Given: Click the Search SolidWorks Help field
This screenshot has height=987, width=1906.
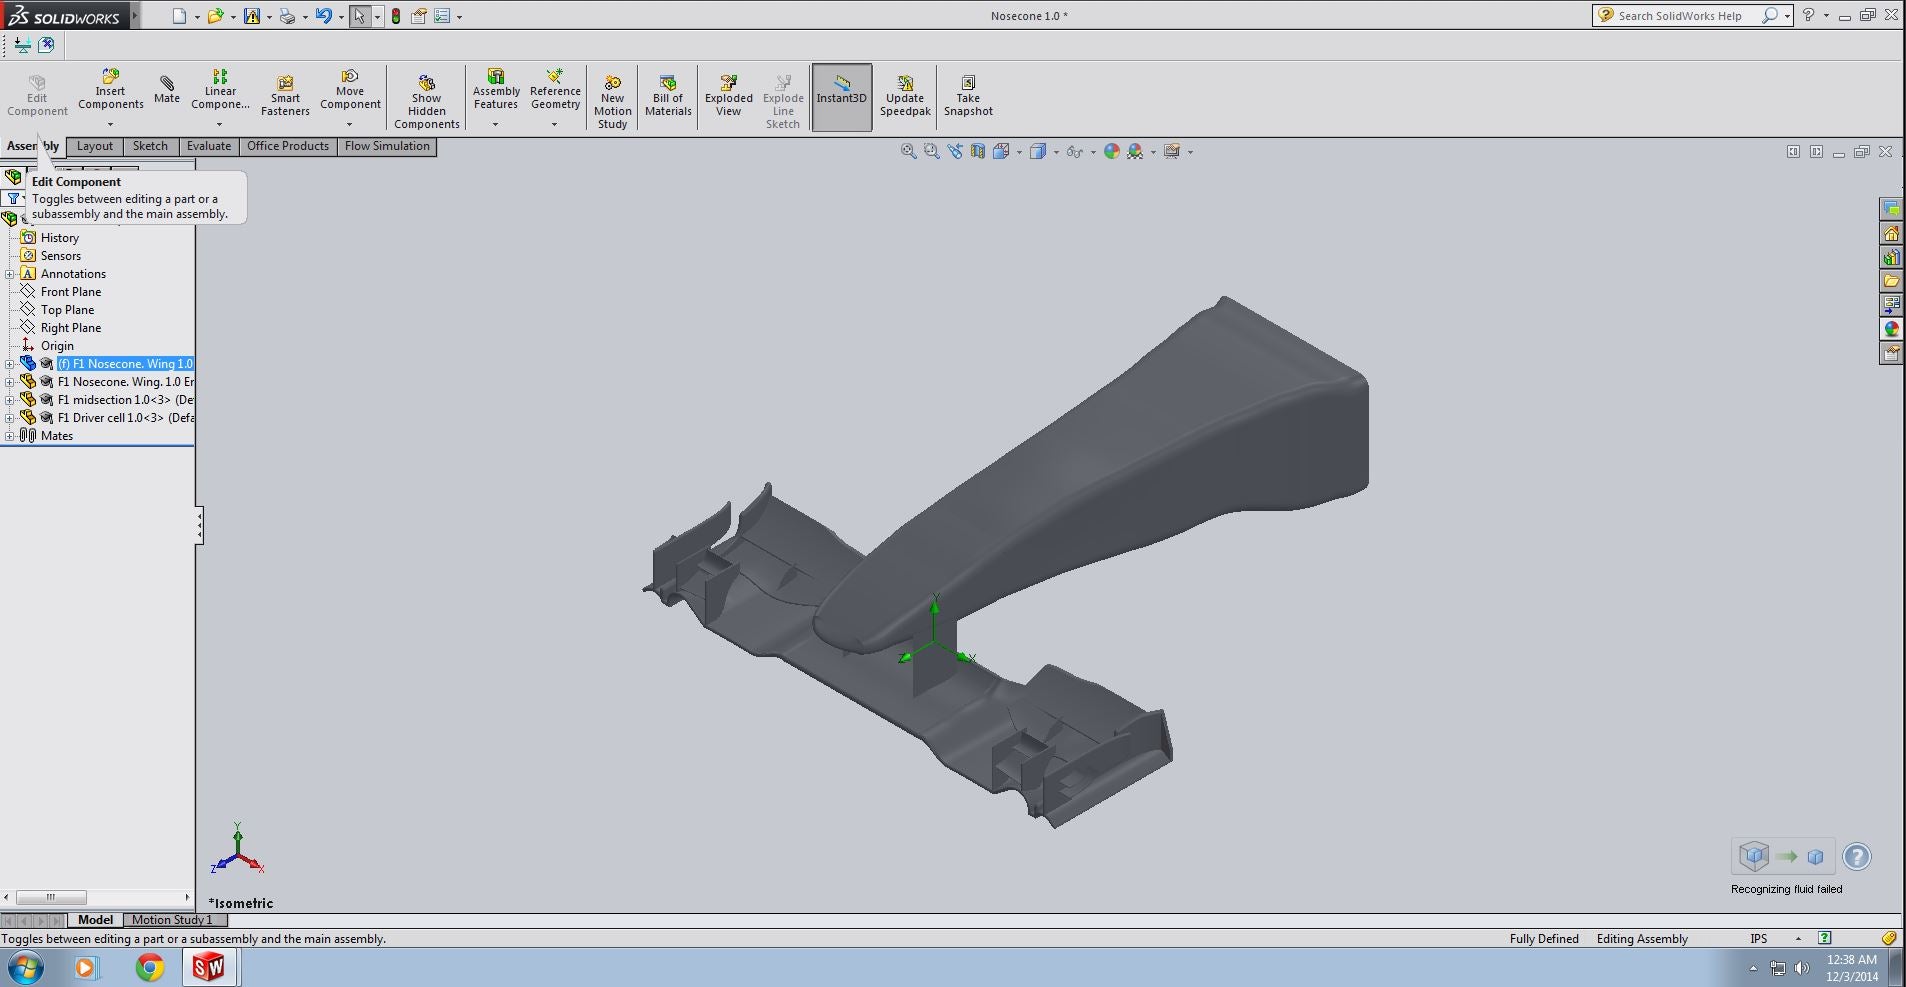Looking at the screenshot, I should pos(1680,16).
